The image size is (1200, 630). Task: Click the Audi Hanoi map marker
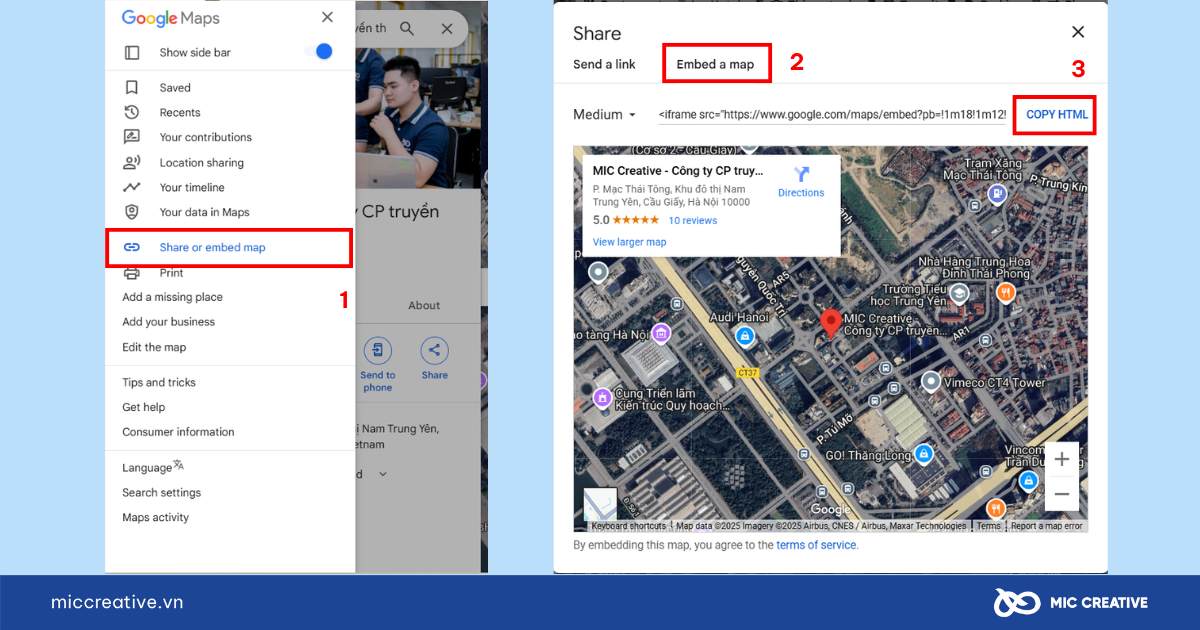pos(745,337)
